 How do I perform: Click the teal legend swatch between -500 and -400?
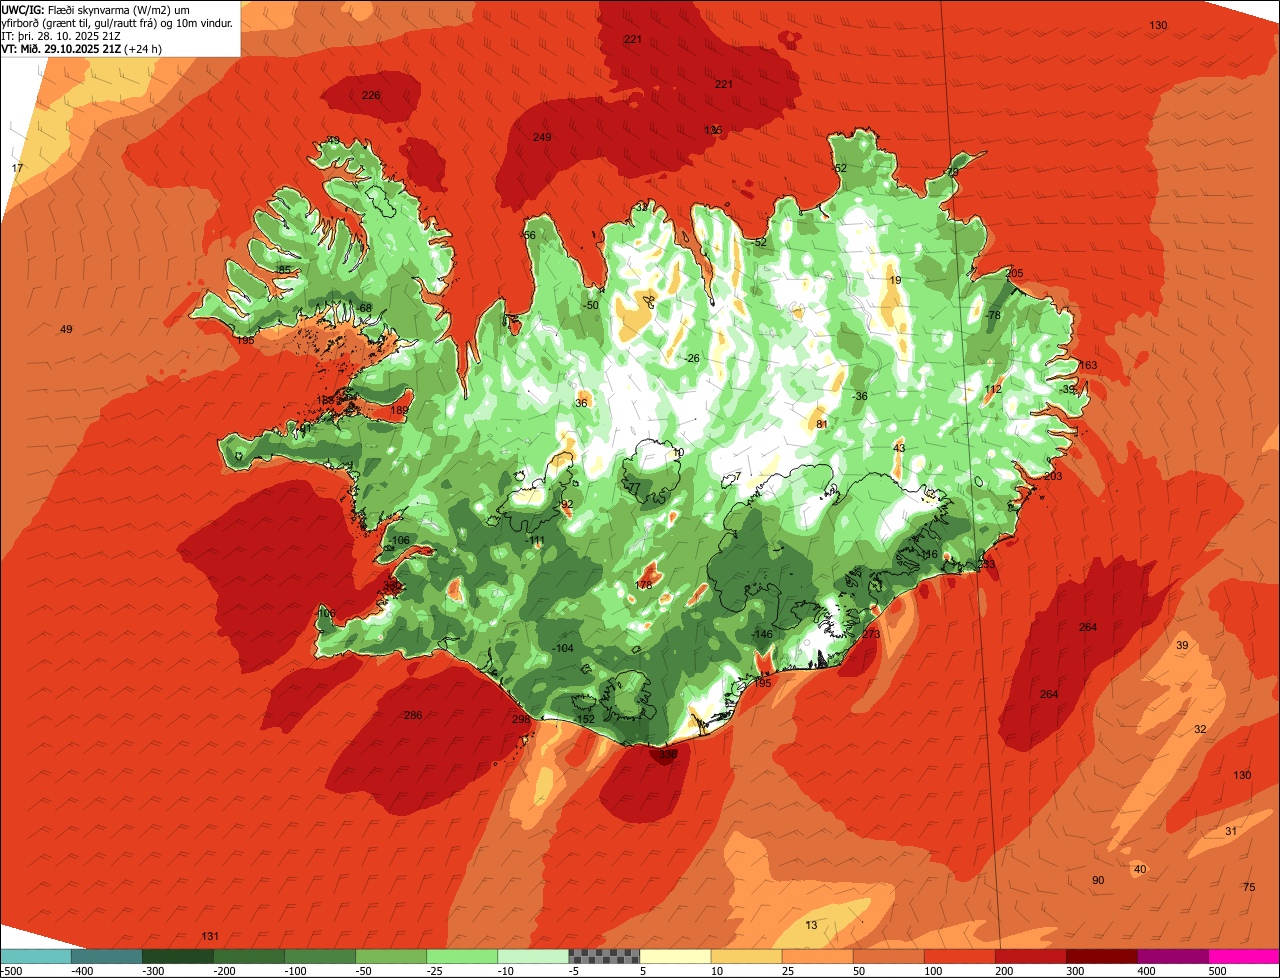[36, 956]
